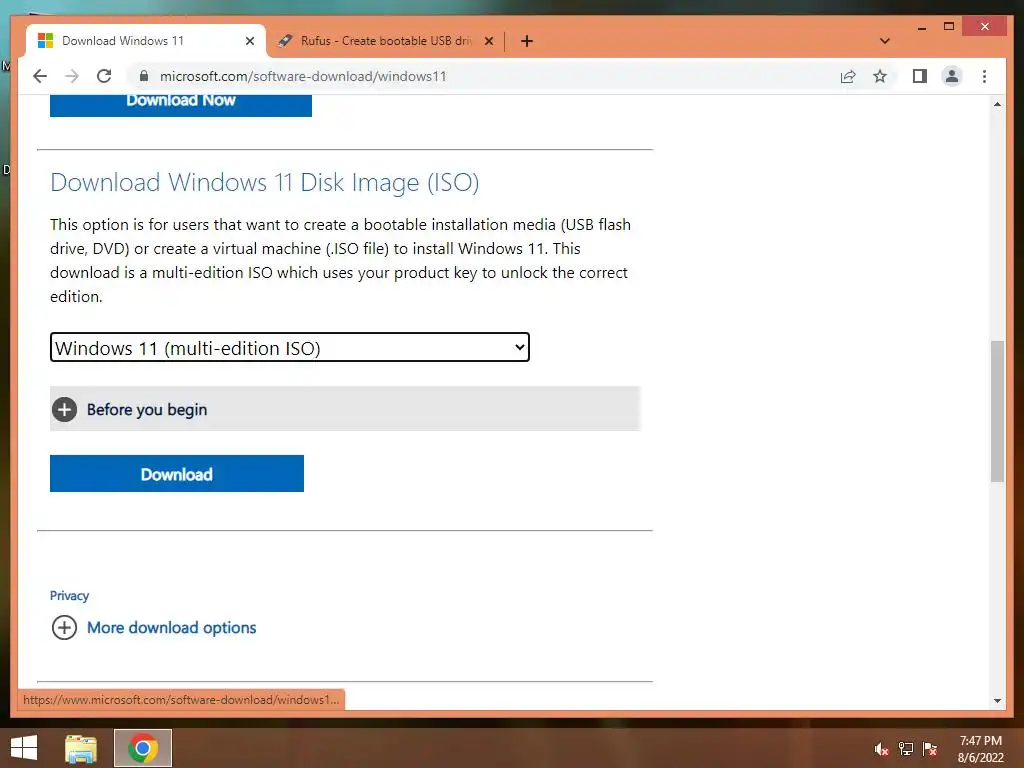
Task: Expand the Before you begin section
Action: coord(345,409)
